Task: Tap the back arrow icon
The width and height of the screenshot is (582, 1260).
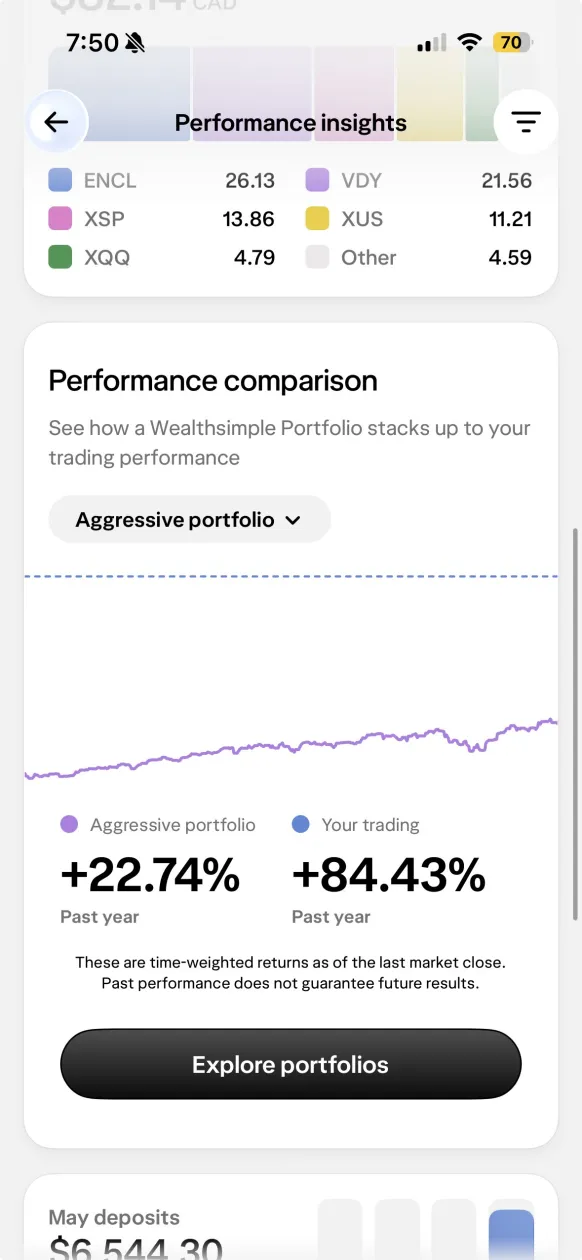Action: tap(56, 122)
